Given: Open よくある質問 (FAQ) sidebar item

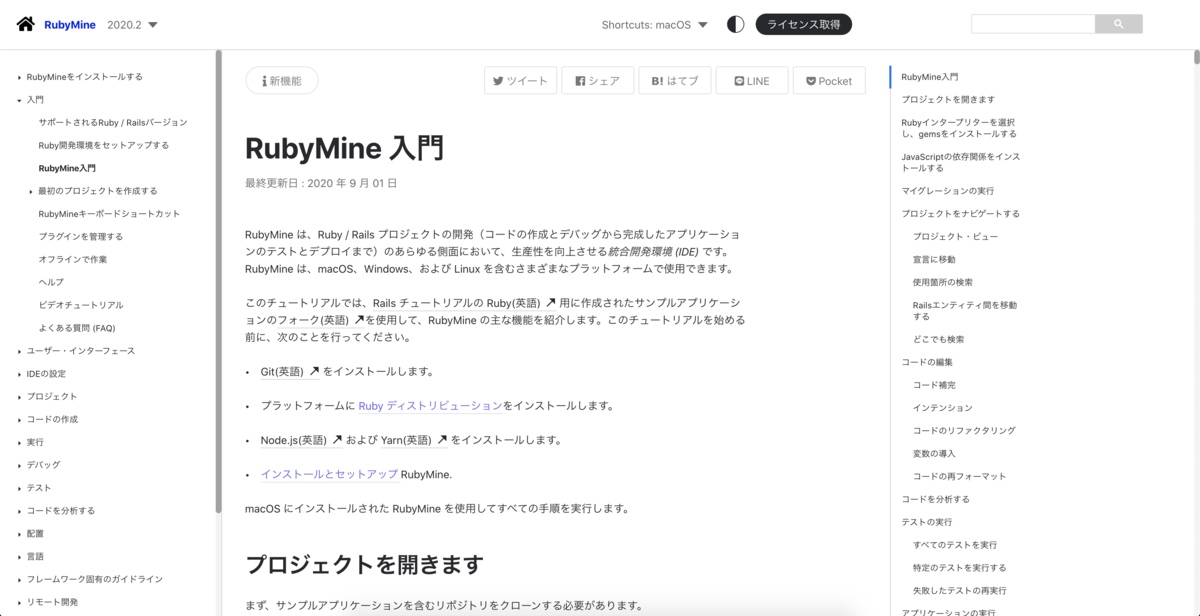Looking at the screenshot, I should 77,328.
